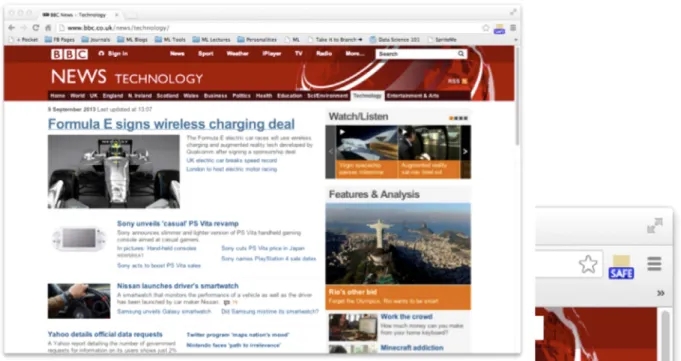Screen dimensions: 681x361
Task: Close the BBC News - Technology tab
Action: point(116,15)
